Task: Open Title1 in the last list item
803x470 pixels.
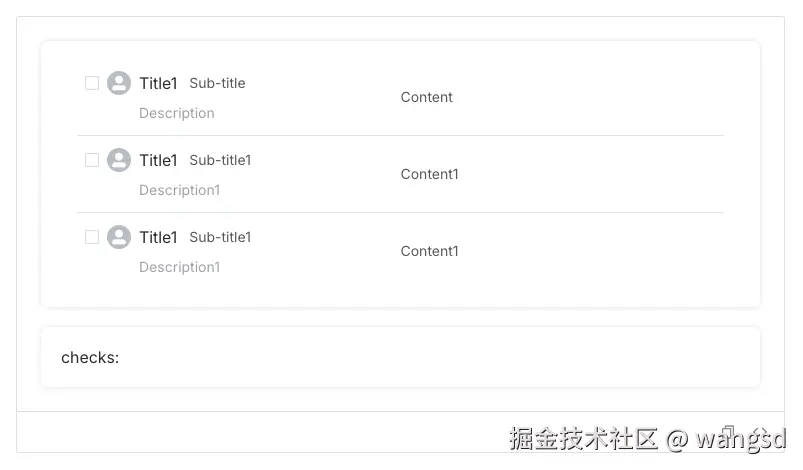Action: pyautogui.click(x=158, y=237)
